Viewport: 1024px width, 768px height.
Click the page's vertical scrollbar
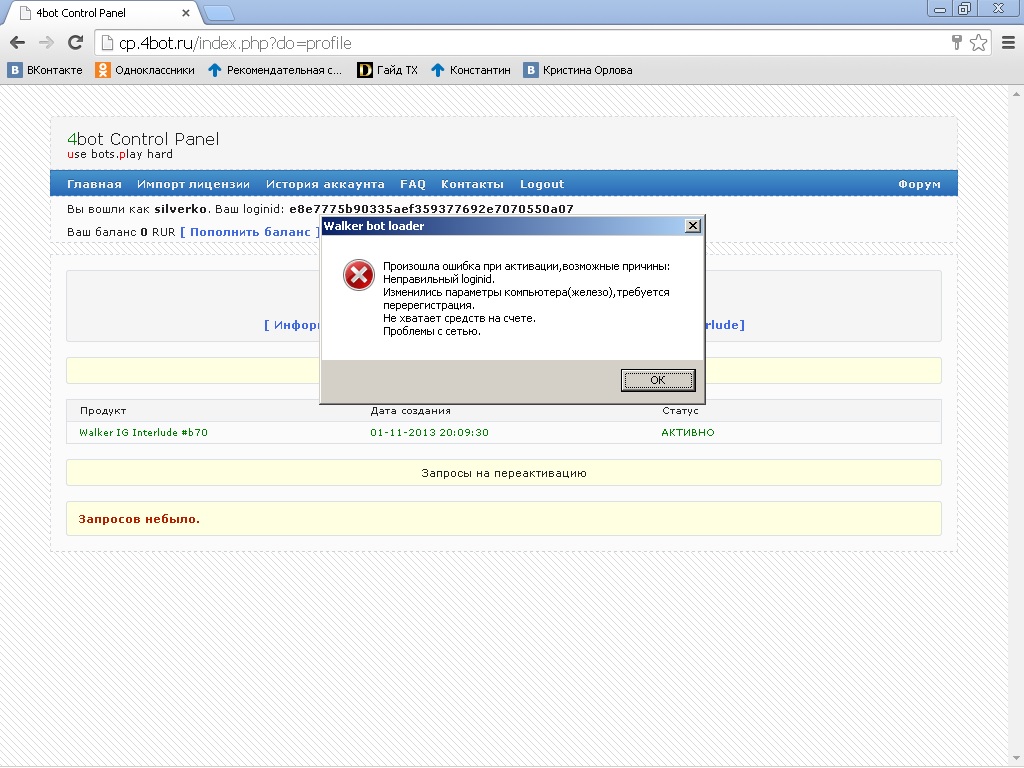[x=1016, y=424]
